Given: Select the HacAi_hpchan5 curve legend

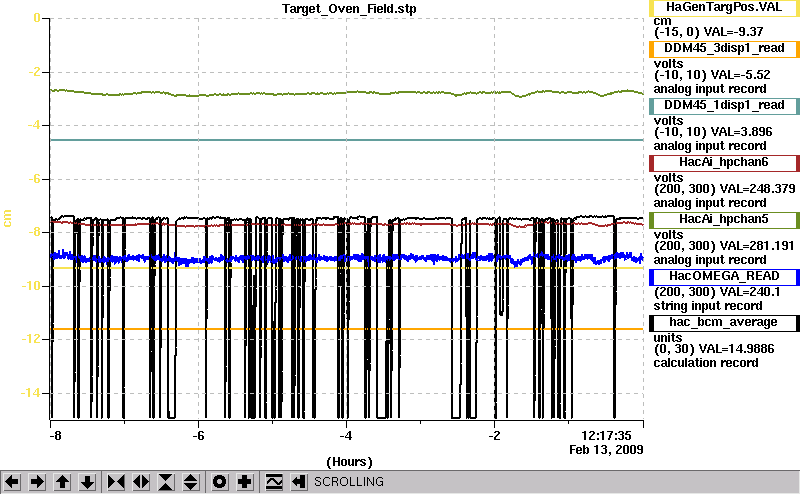Looking at the screenshot, I should coord(724,220).
